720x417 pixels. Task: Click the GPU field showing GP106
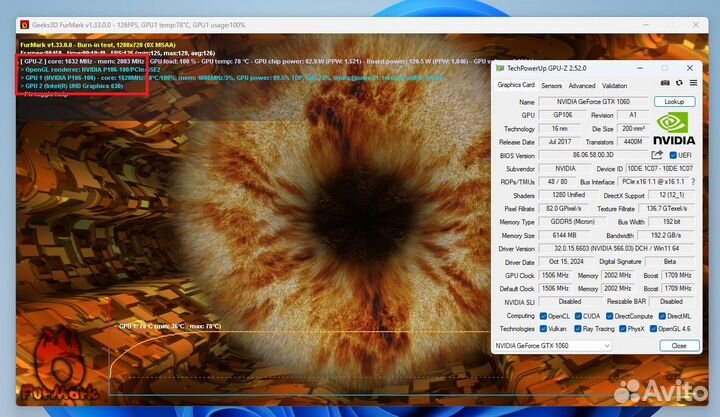pos(562,115)
